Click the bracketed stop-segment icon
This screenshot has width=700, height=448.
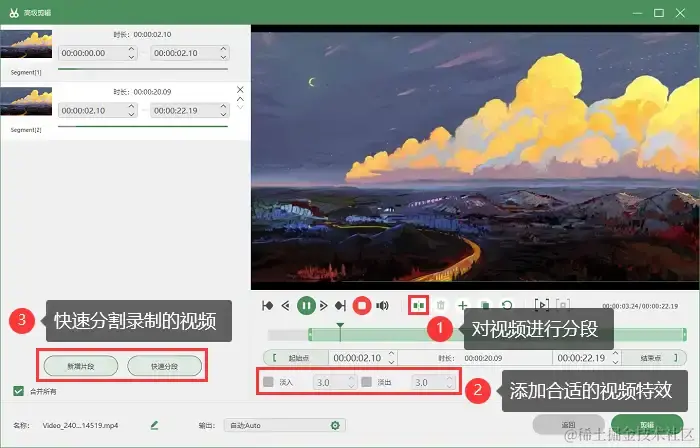point(563,305)
